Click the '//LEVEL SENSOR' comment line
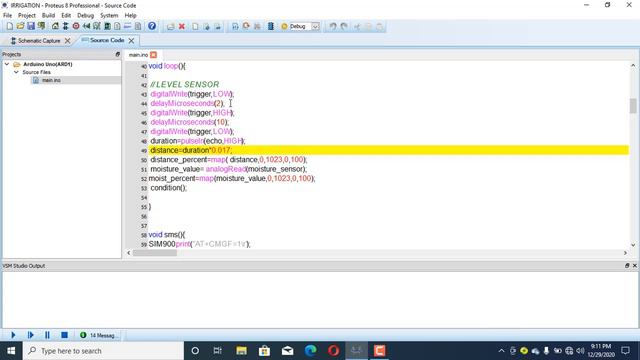The width and height of the screenshot is (640, 360). (x=184, y=84)
